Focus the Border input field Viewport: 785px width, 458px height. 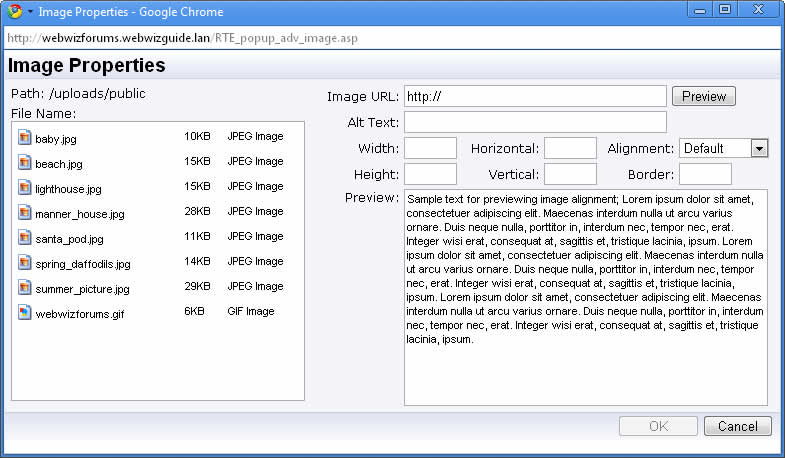705,174
